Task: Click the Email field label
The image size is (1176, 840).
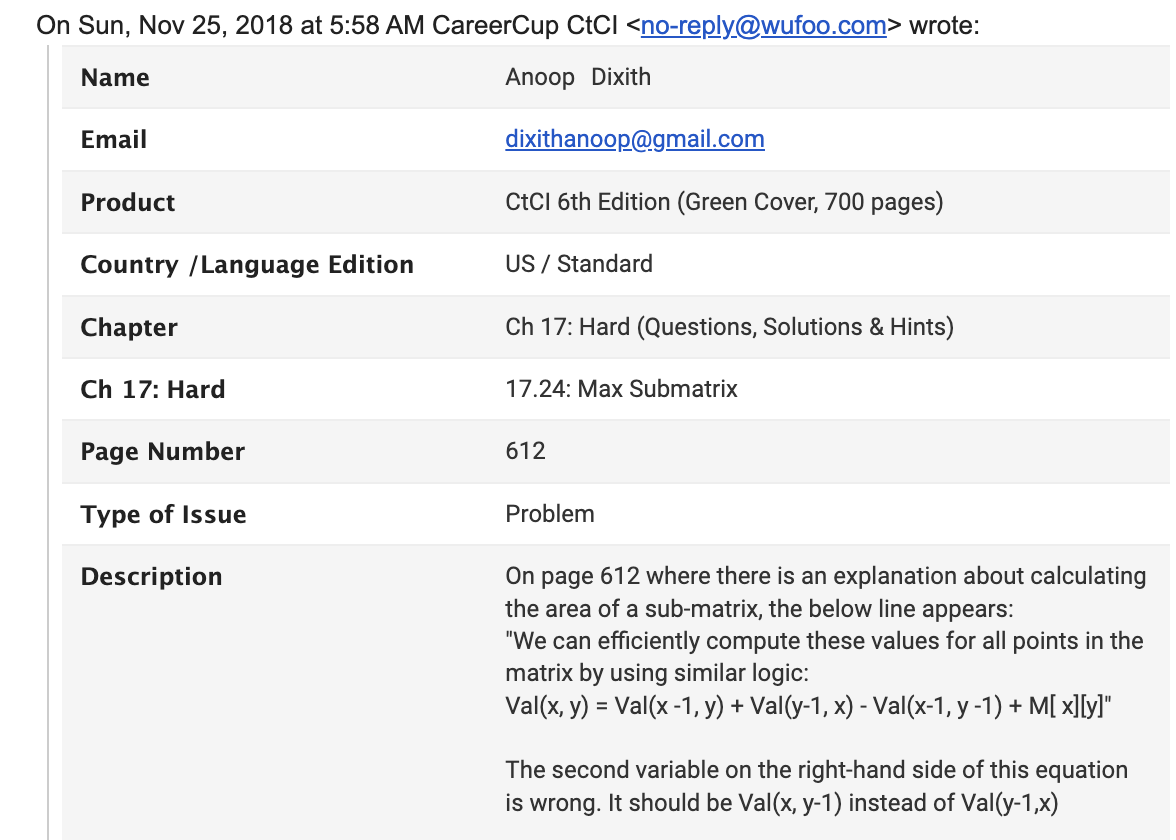Action: [113, 140]
